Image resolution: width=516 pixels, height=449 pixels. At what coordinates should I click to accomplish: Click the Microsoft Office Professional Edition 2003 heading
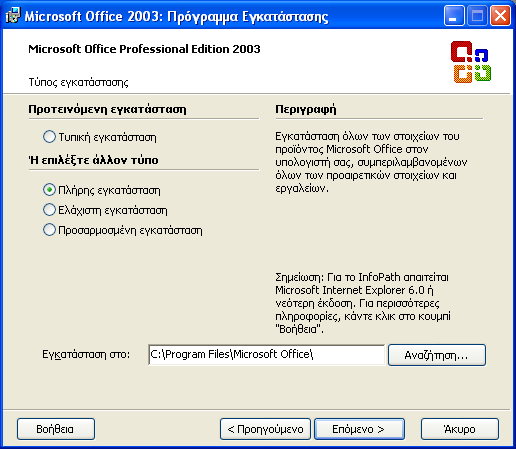144,49
